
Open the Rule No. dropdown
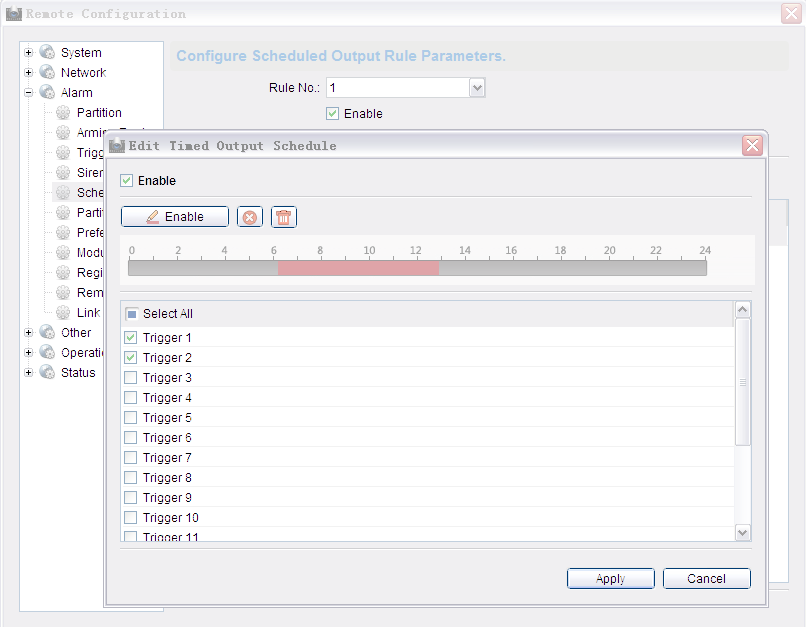point(477,88)
